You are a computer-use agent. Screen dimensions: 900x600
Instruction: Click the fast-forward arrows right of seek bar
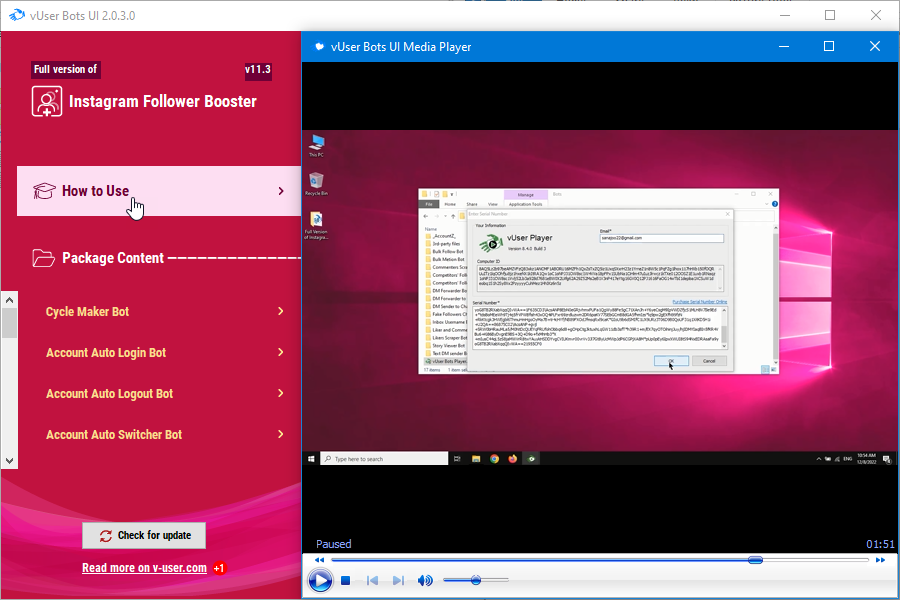pyautogui.click(x=880, y=560)
